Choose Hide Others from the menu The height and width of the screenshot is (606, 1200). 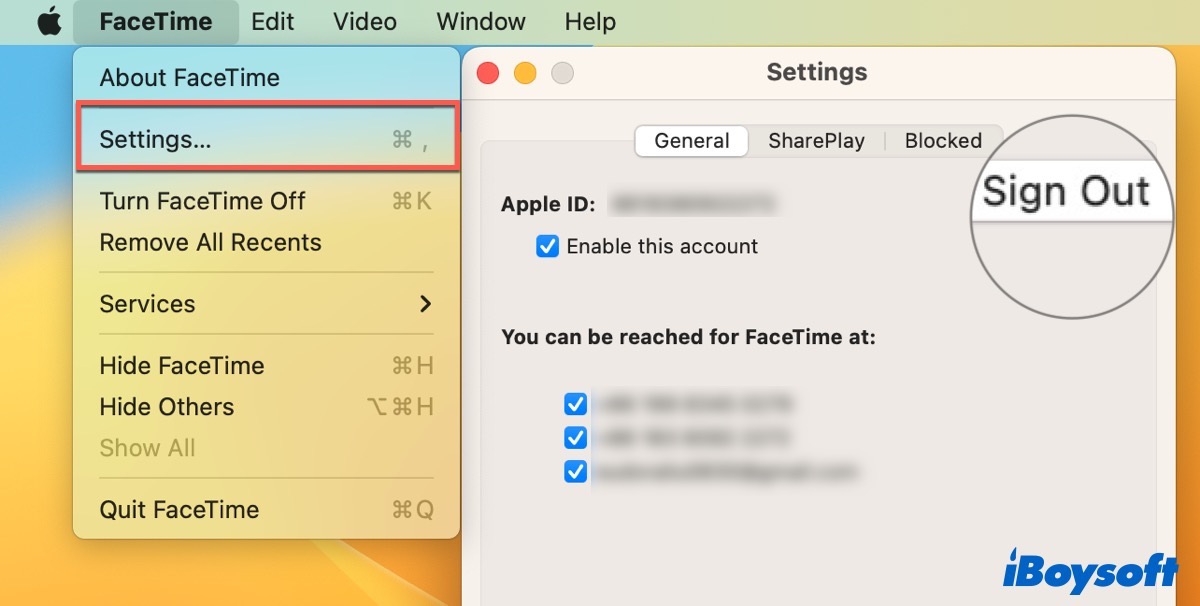coord(167,407)
